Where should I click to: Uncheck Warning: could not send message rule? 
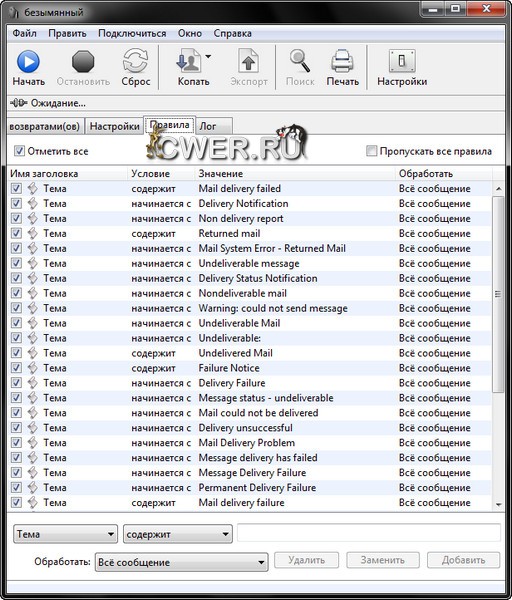coord(16,308)
